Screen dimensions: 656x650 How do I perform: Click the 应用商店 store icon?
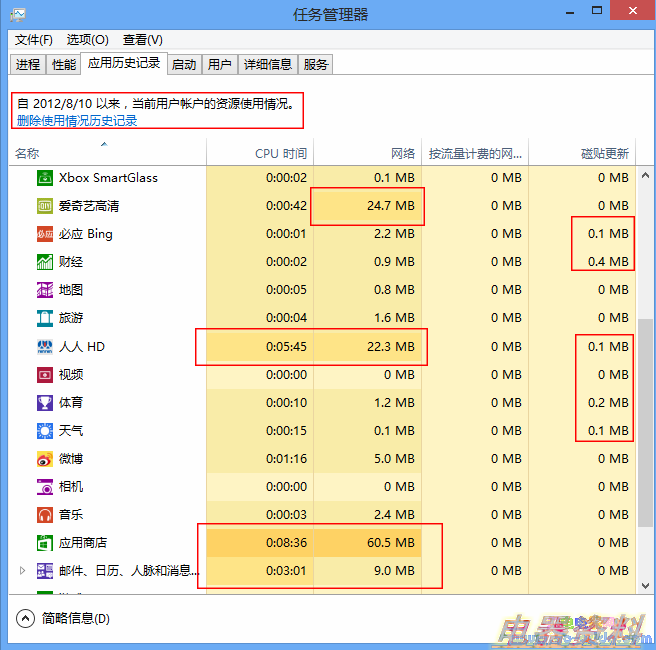click(x=45, y=543)
